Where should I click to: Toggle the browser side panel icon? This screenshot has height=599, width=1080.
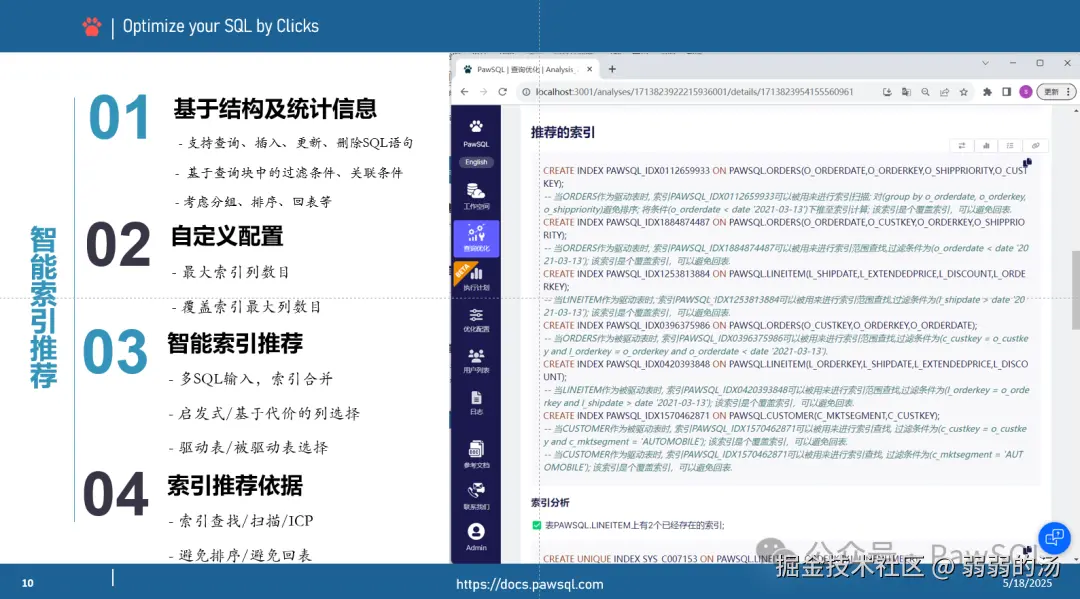pos(1006,92)
